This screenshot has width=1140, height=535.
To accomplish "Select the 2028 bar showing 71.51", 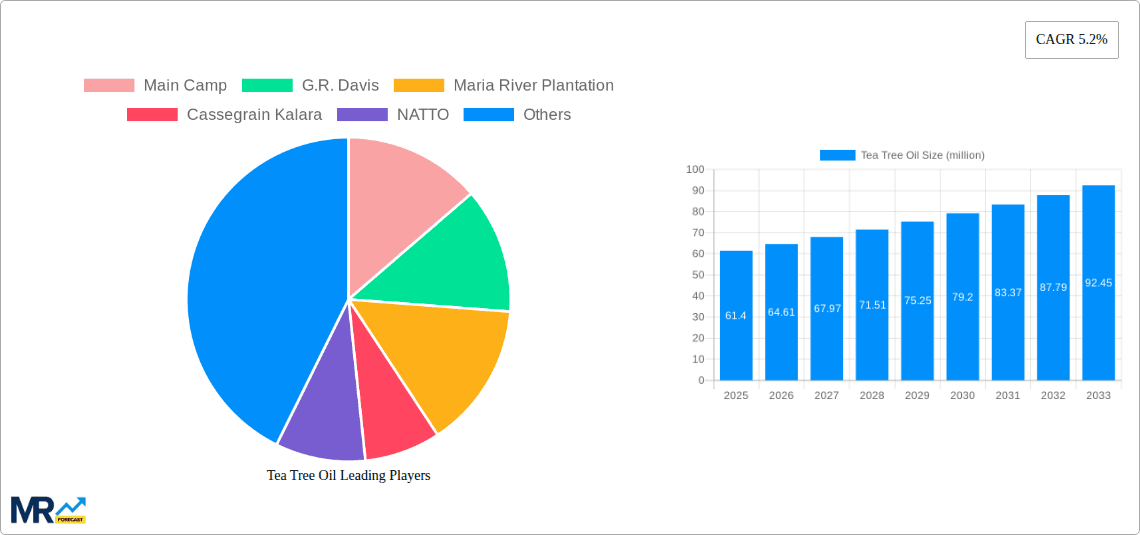I will pos(872,305).
